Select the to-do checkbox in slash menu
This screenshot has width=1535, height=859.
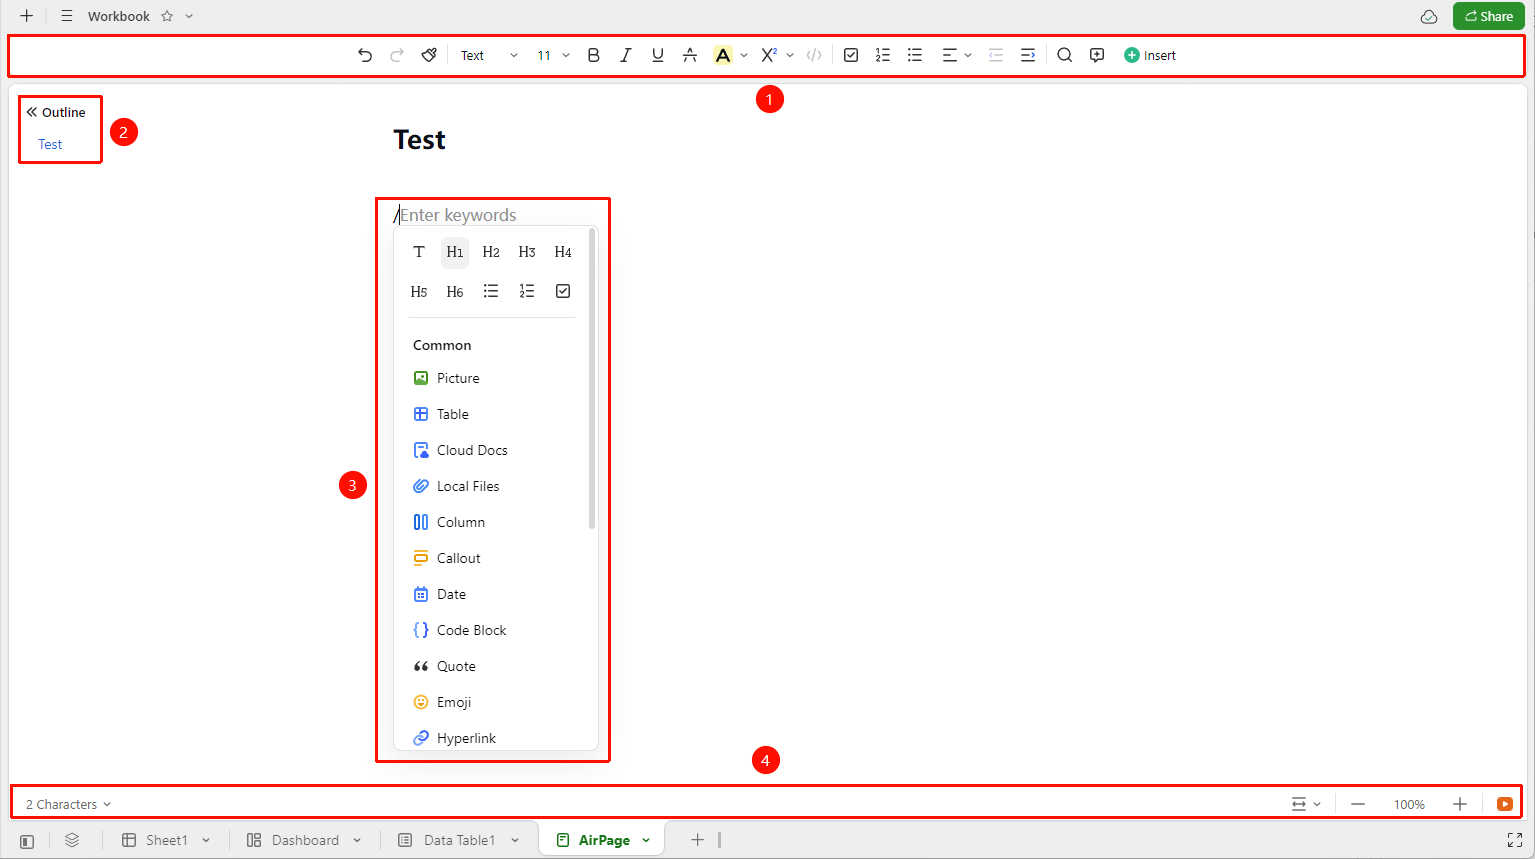(563, 291)
